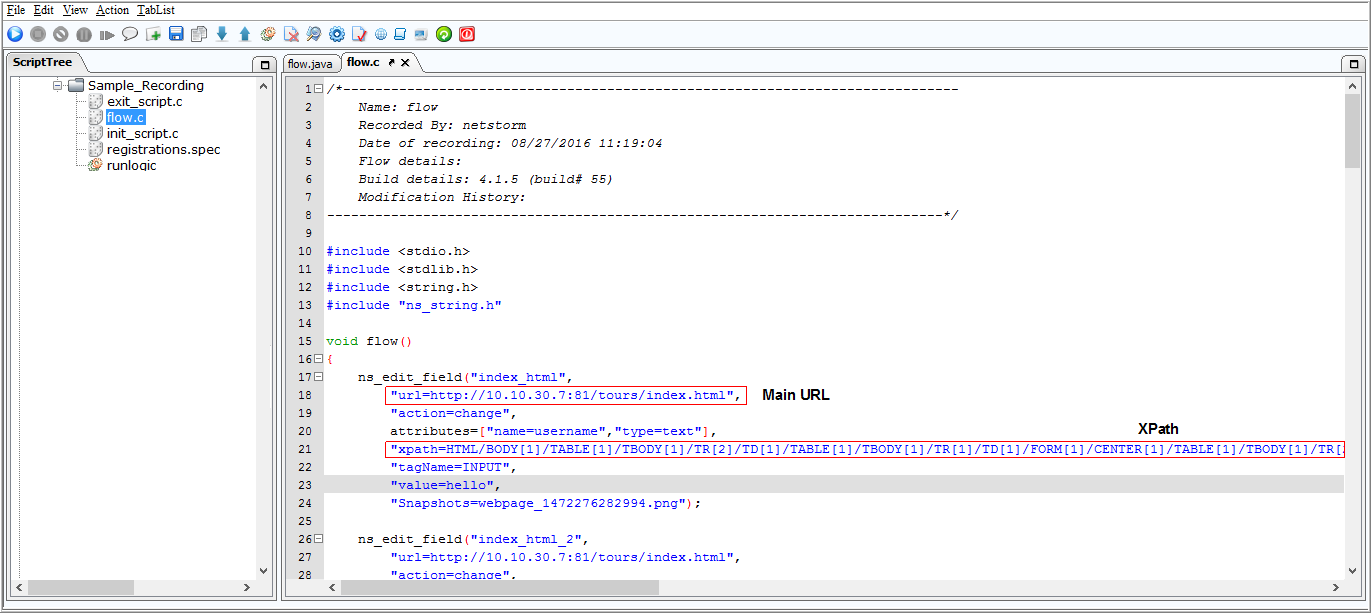Click the comment speech bubble icon
The width and height of the screenshot is (1371, 613).
point(130,34)
